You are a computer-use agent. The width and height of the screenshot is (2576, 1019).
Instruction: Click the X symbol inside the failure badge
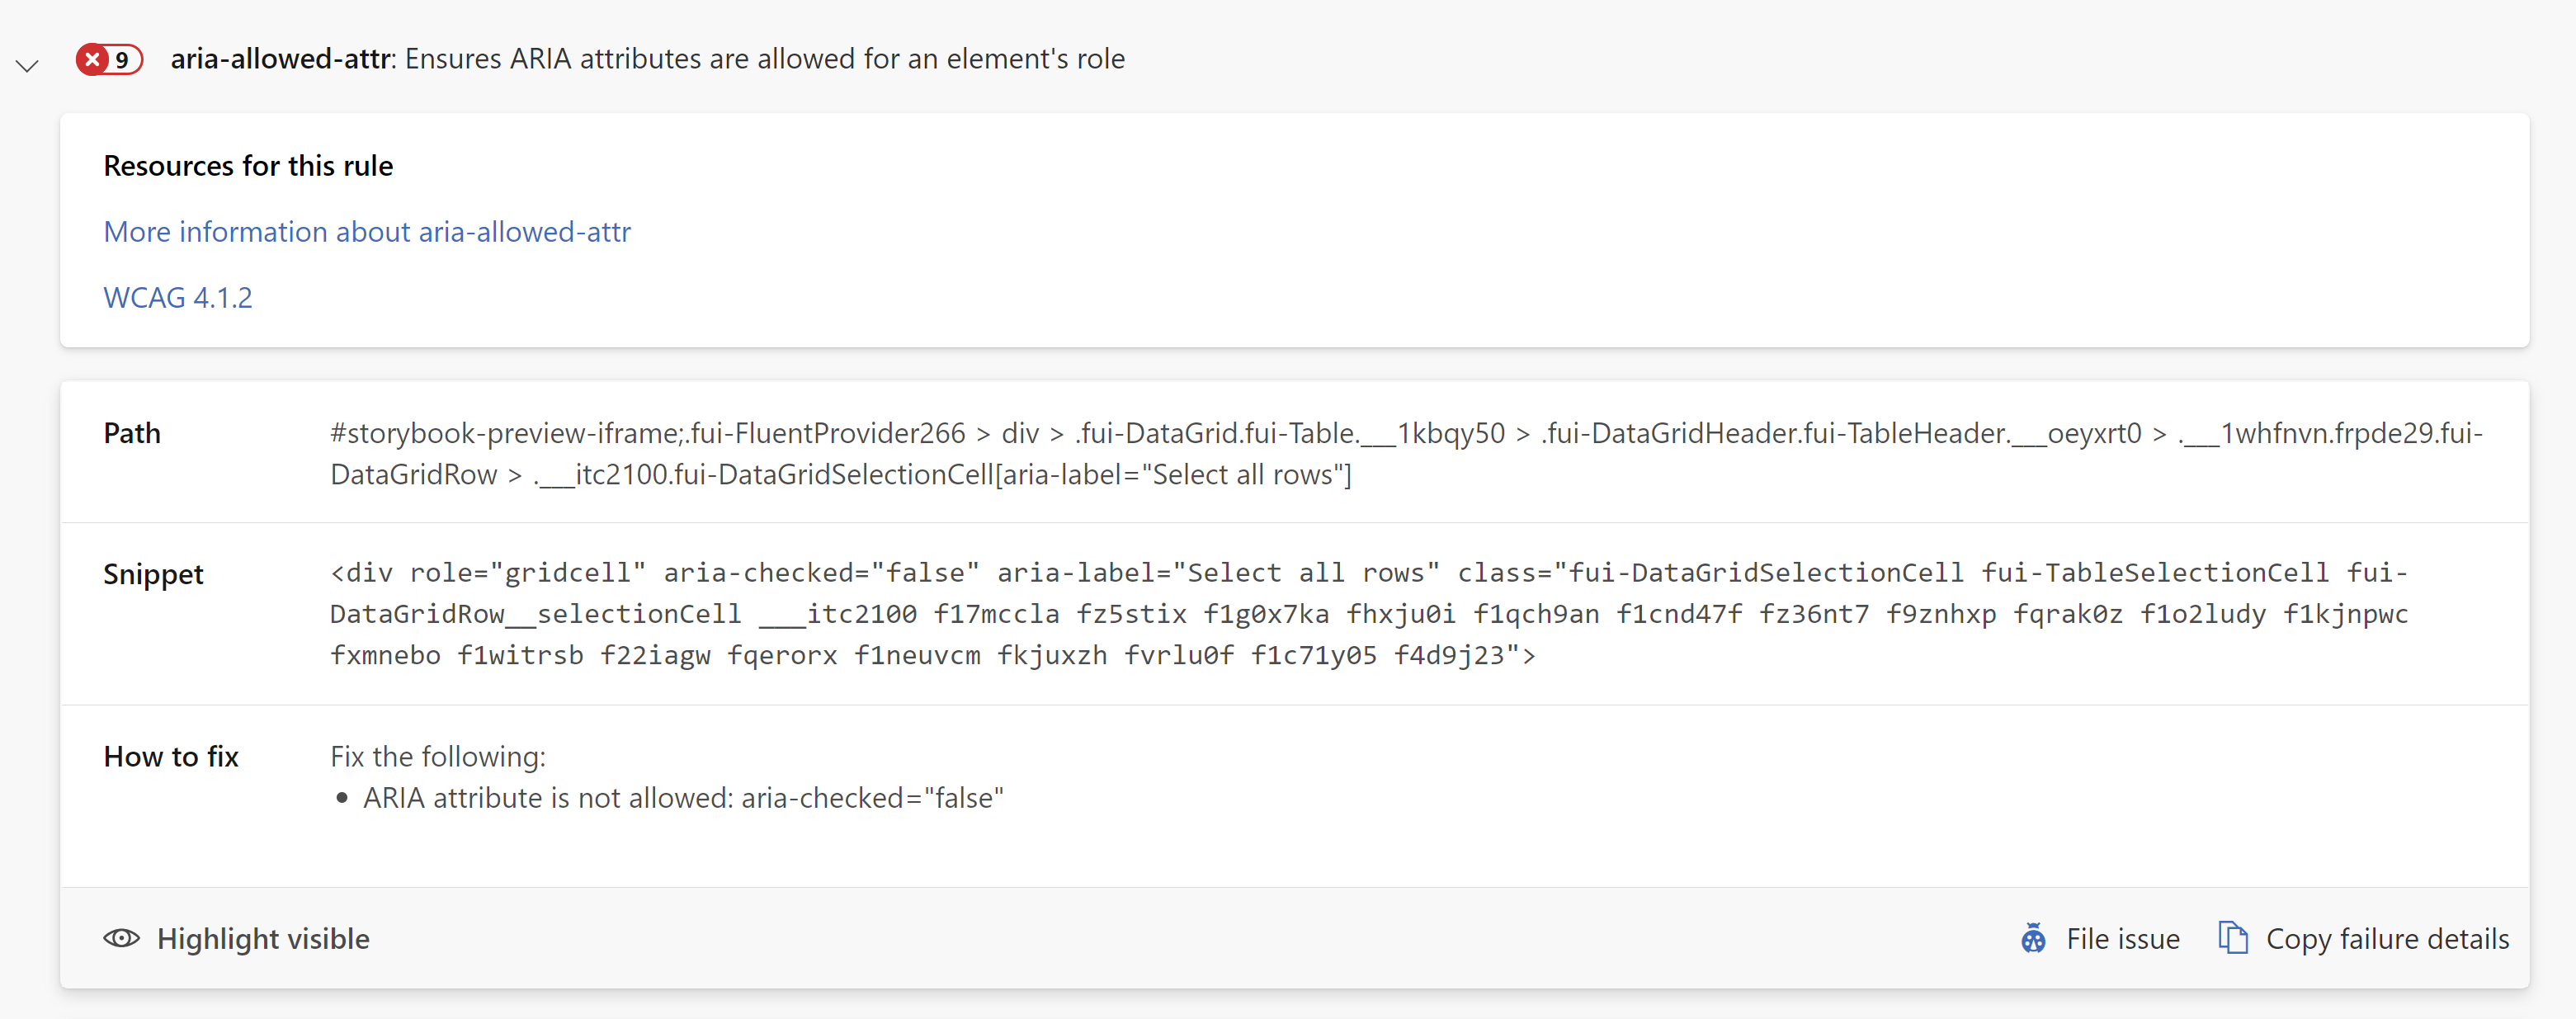click(95, 60)
